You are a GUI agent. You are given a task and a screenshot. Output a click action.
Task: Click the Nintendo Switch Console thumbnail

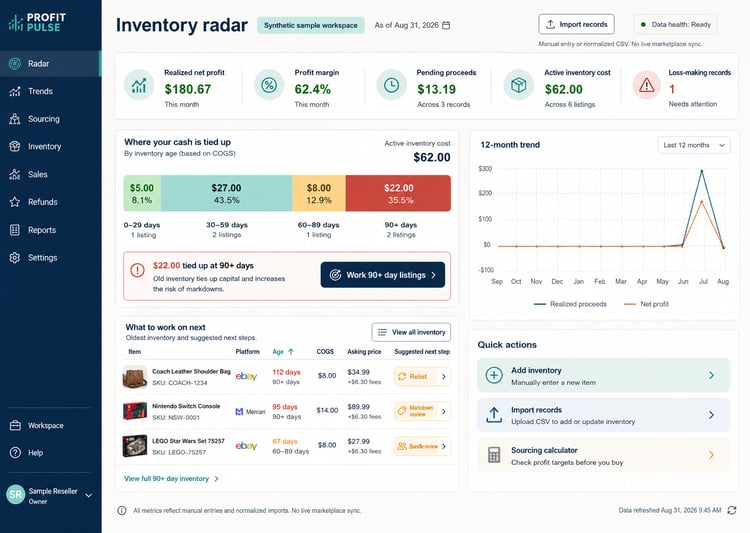(x=135, y=411)
